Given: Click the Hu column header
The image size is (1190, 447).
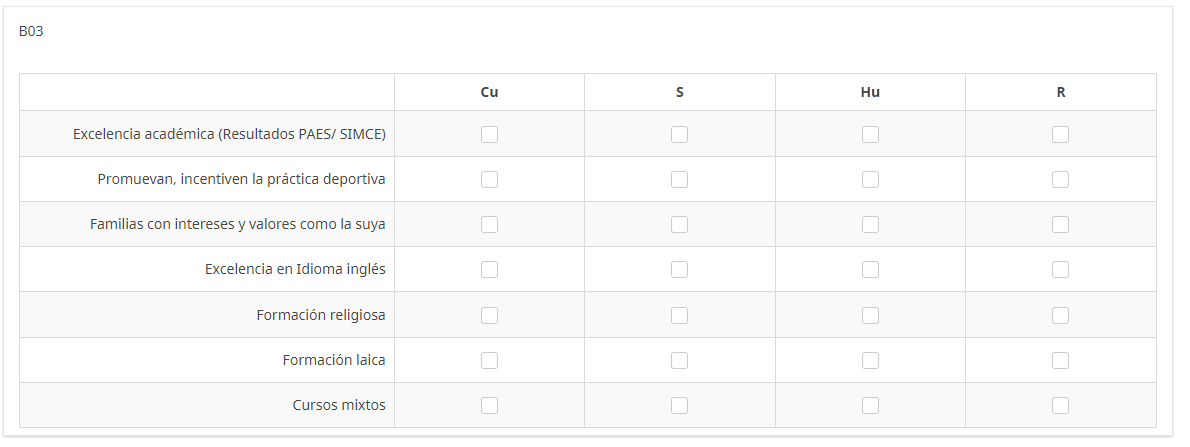Looking at the screenshot, I should (x=870, y=92).
